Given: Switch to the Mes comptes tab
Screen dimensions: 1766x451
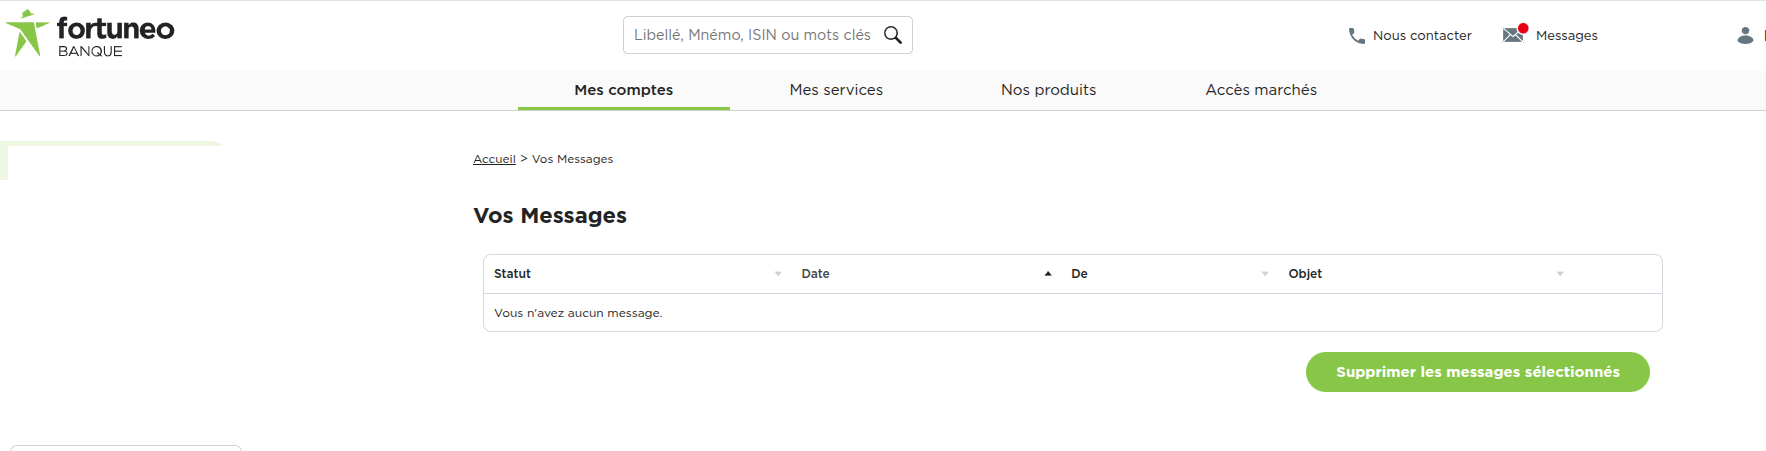Looking at the screenshot, I should coord(624,90).
